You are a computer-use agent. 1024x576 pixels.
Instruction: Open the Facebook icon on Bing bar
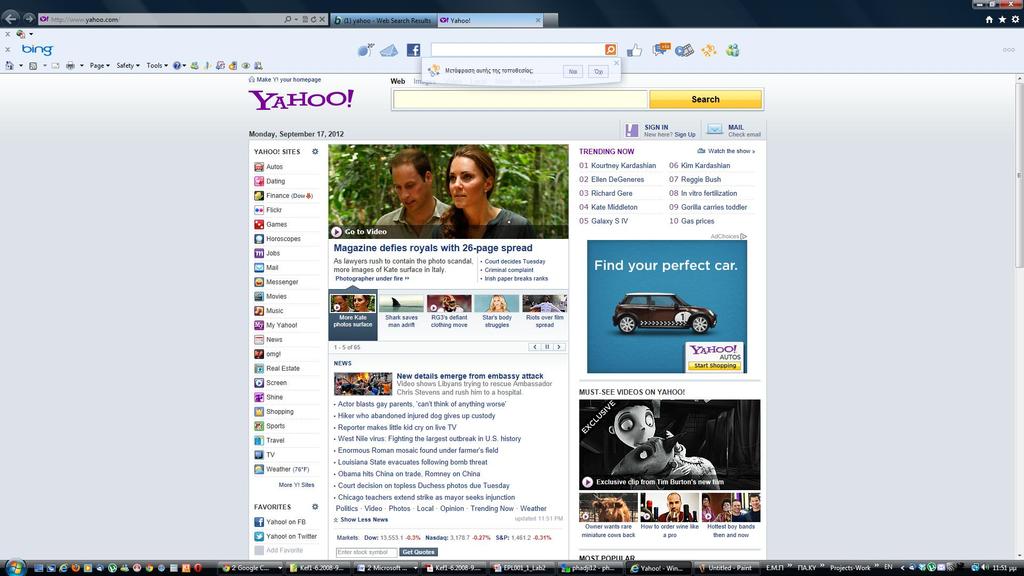(413, 50)
